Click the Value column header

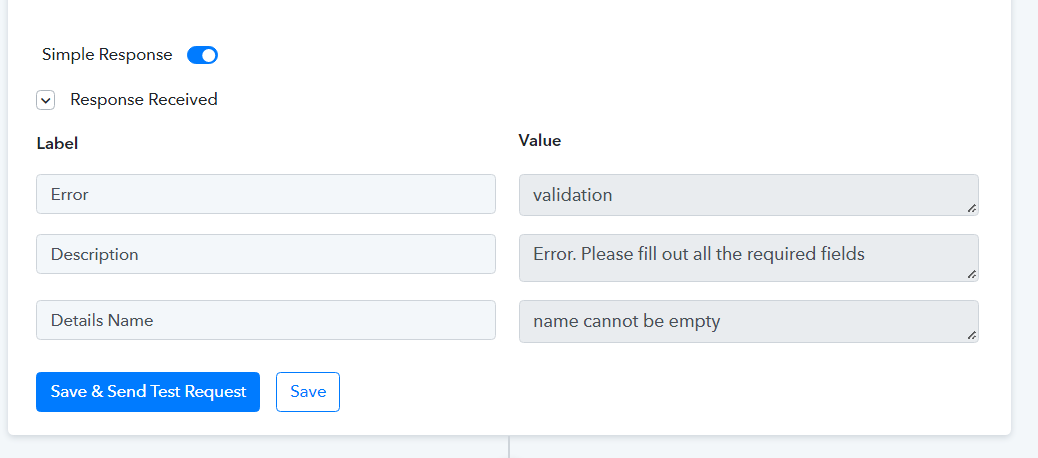(540, 140)
